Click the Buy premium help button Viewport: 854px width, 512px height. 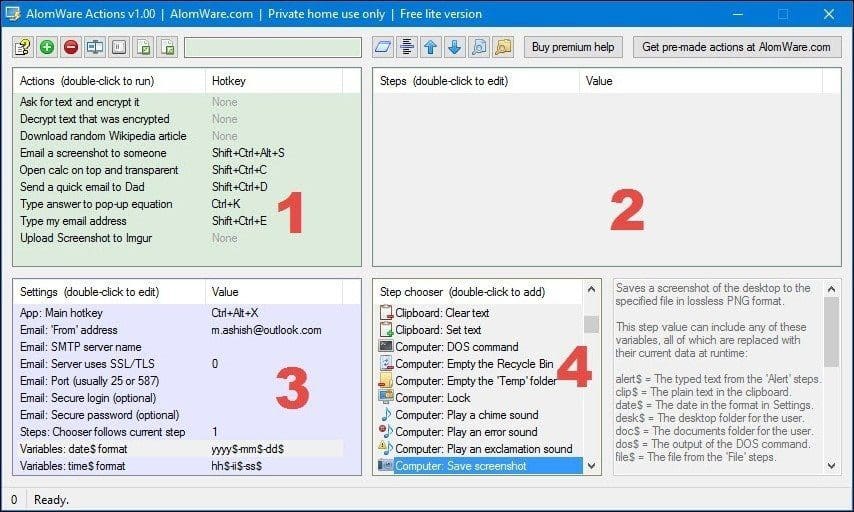click(573, 47)
